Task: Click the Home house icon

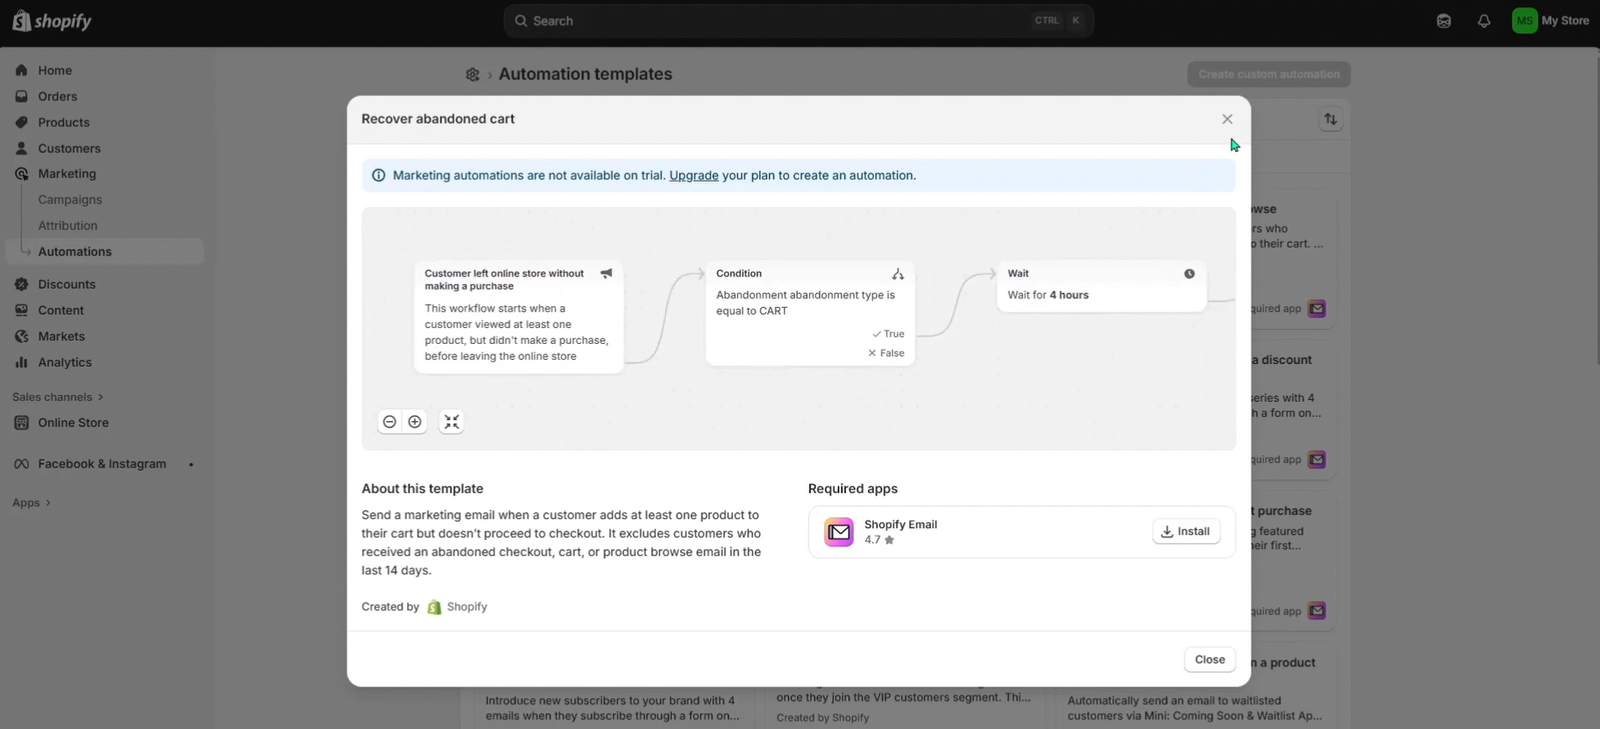Action: point(21,70)
